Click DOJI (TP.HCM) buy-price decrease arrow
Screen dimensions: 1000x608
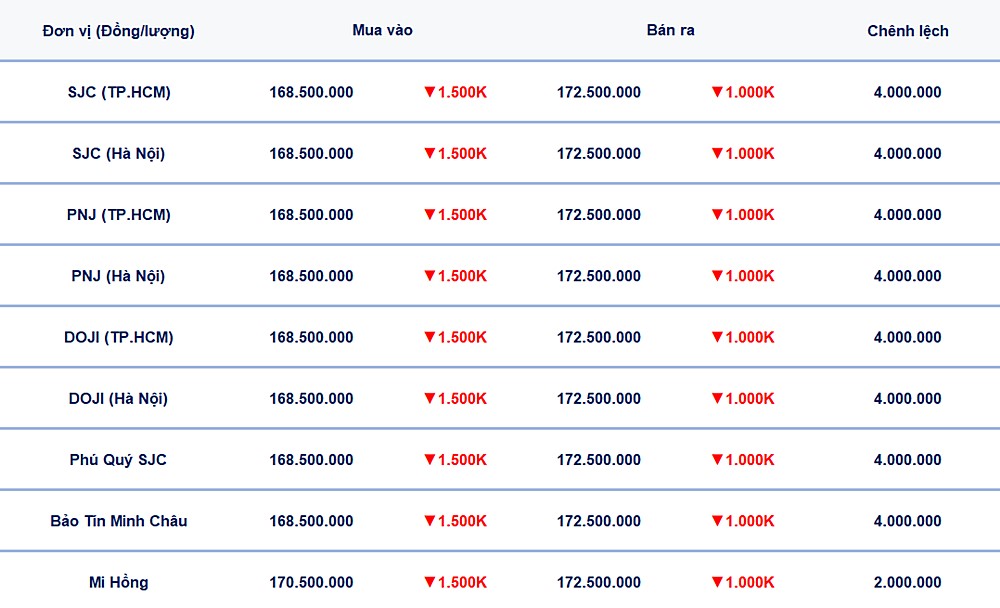coord(429,337)
